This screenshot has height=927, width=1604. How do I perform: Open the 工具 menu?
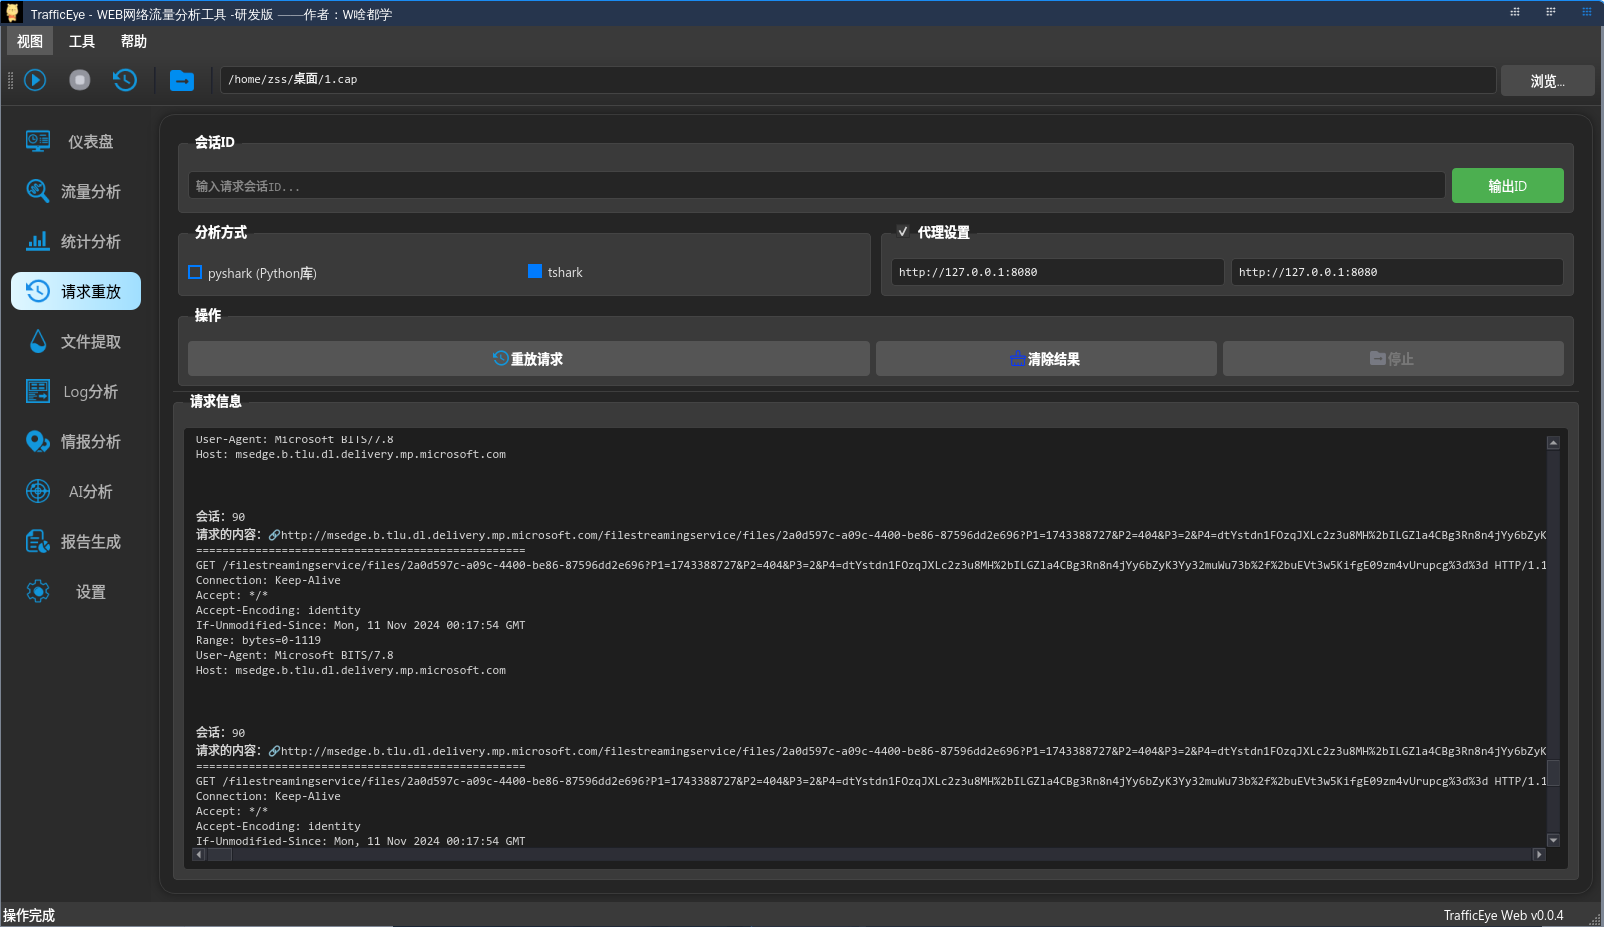(x=82, y=41)
